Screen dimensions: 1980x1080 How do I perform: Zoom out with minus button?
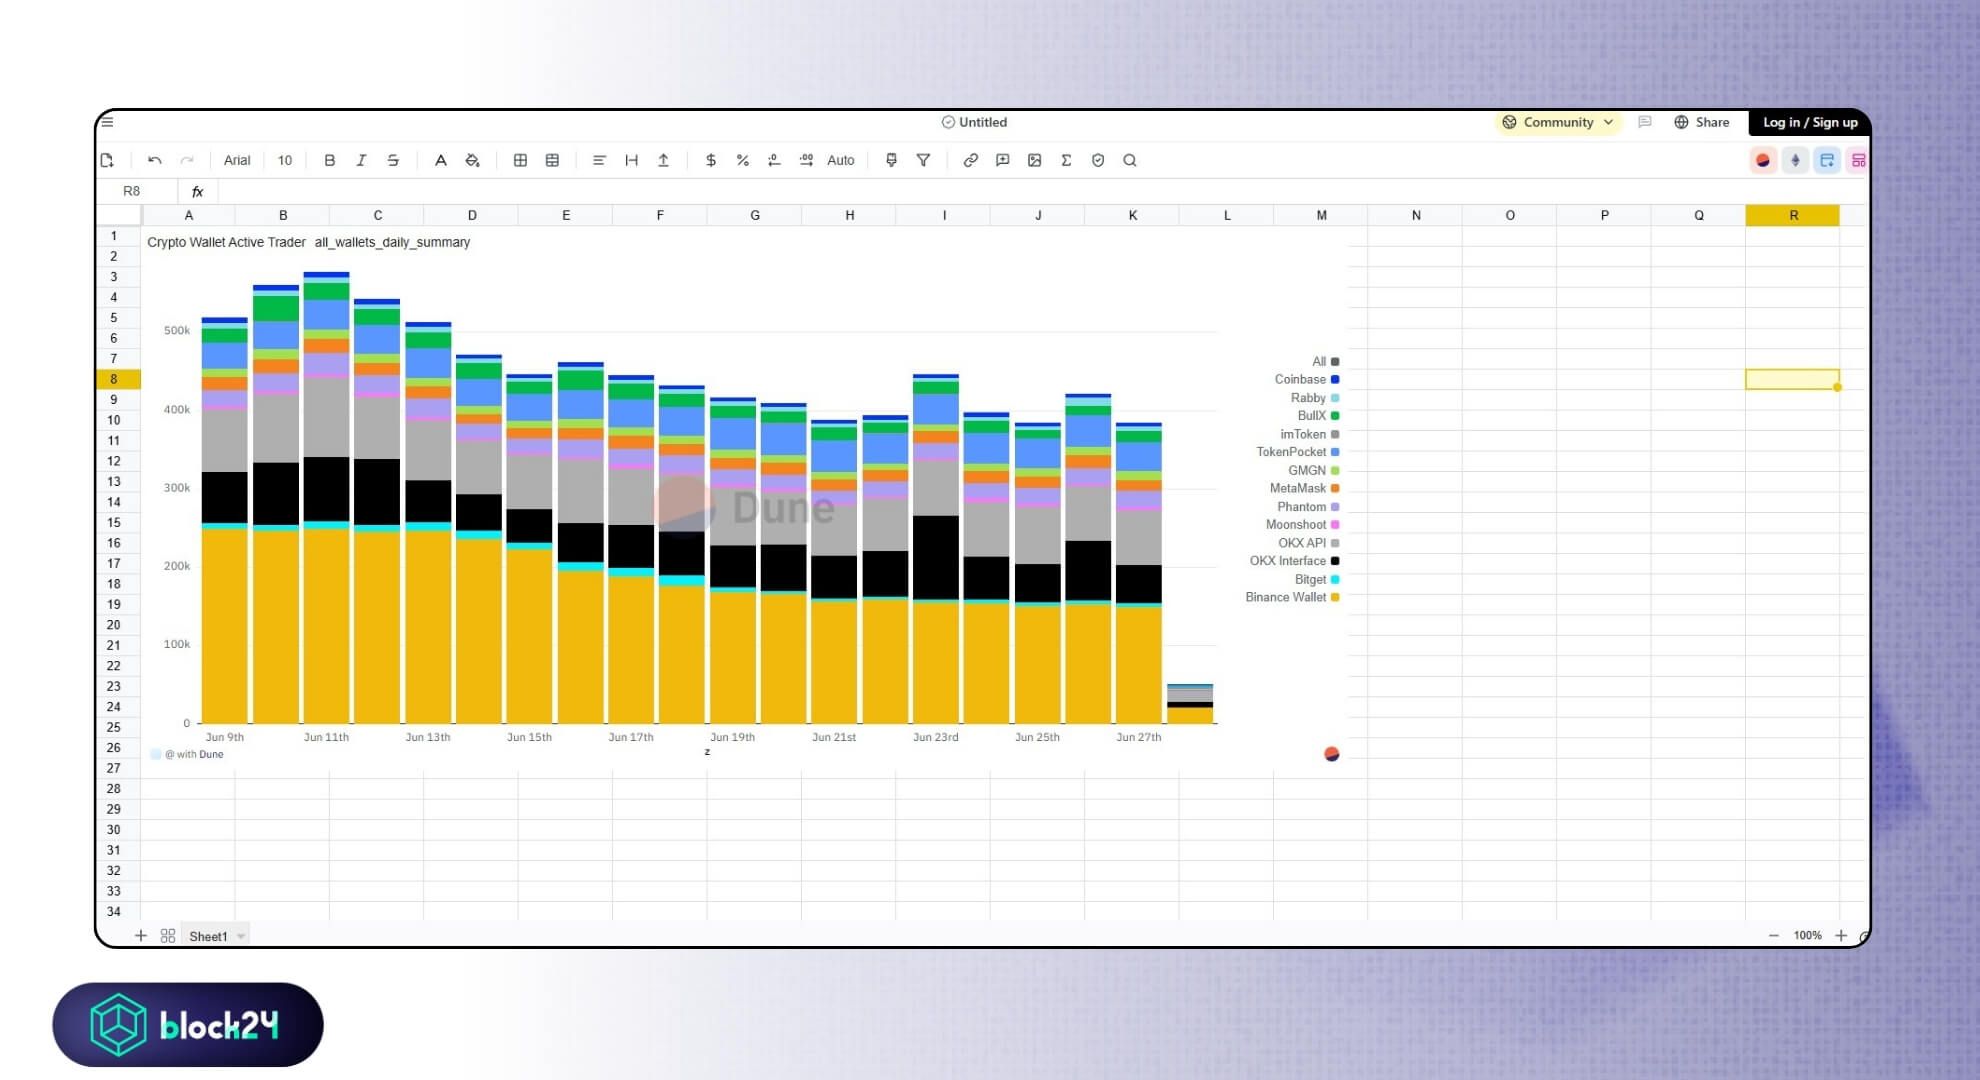(1773, 936)
